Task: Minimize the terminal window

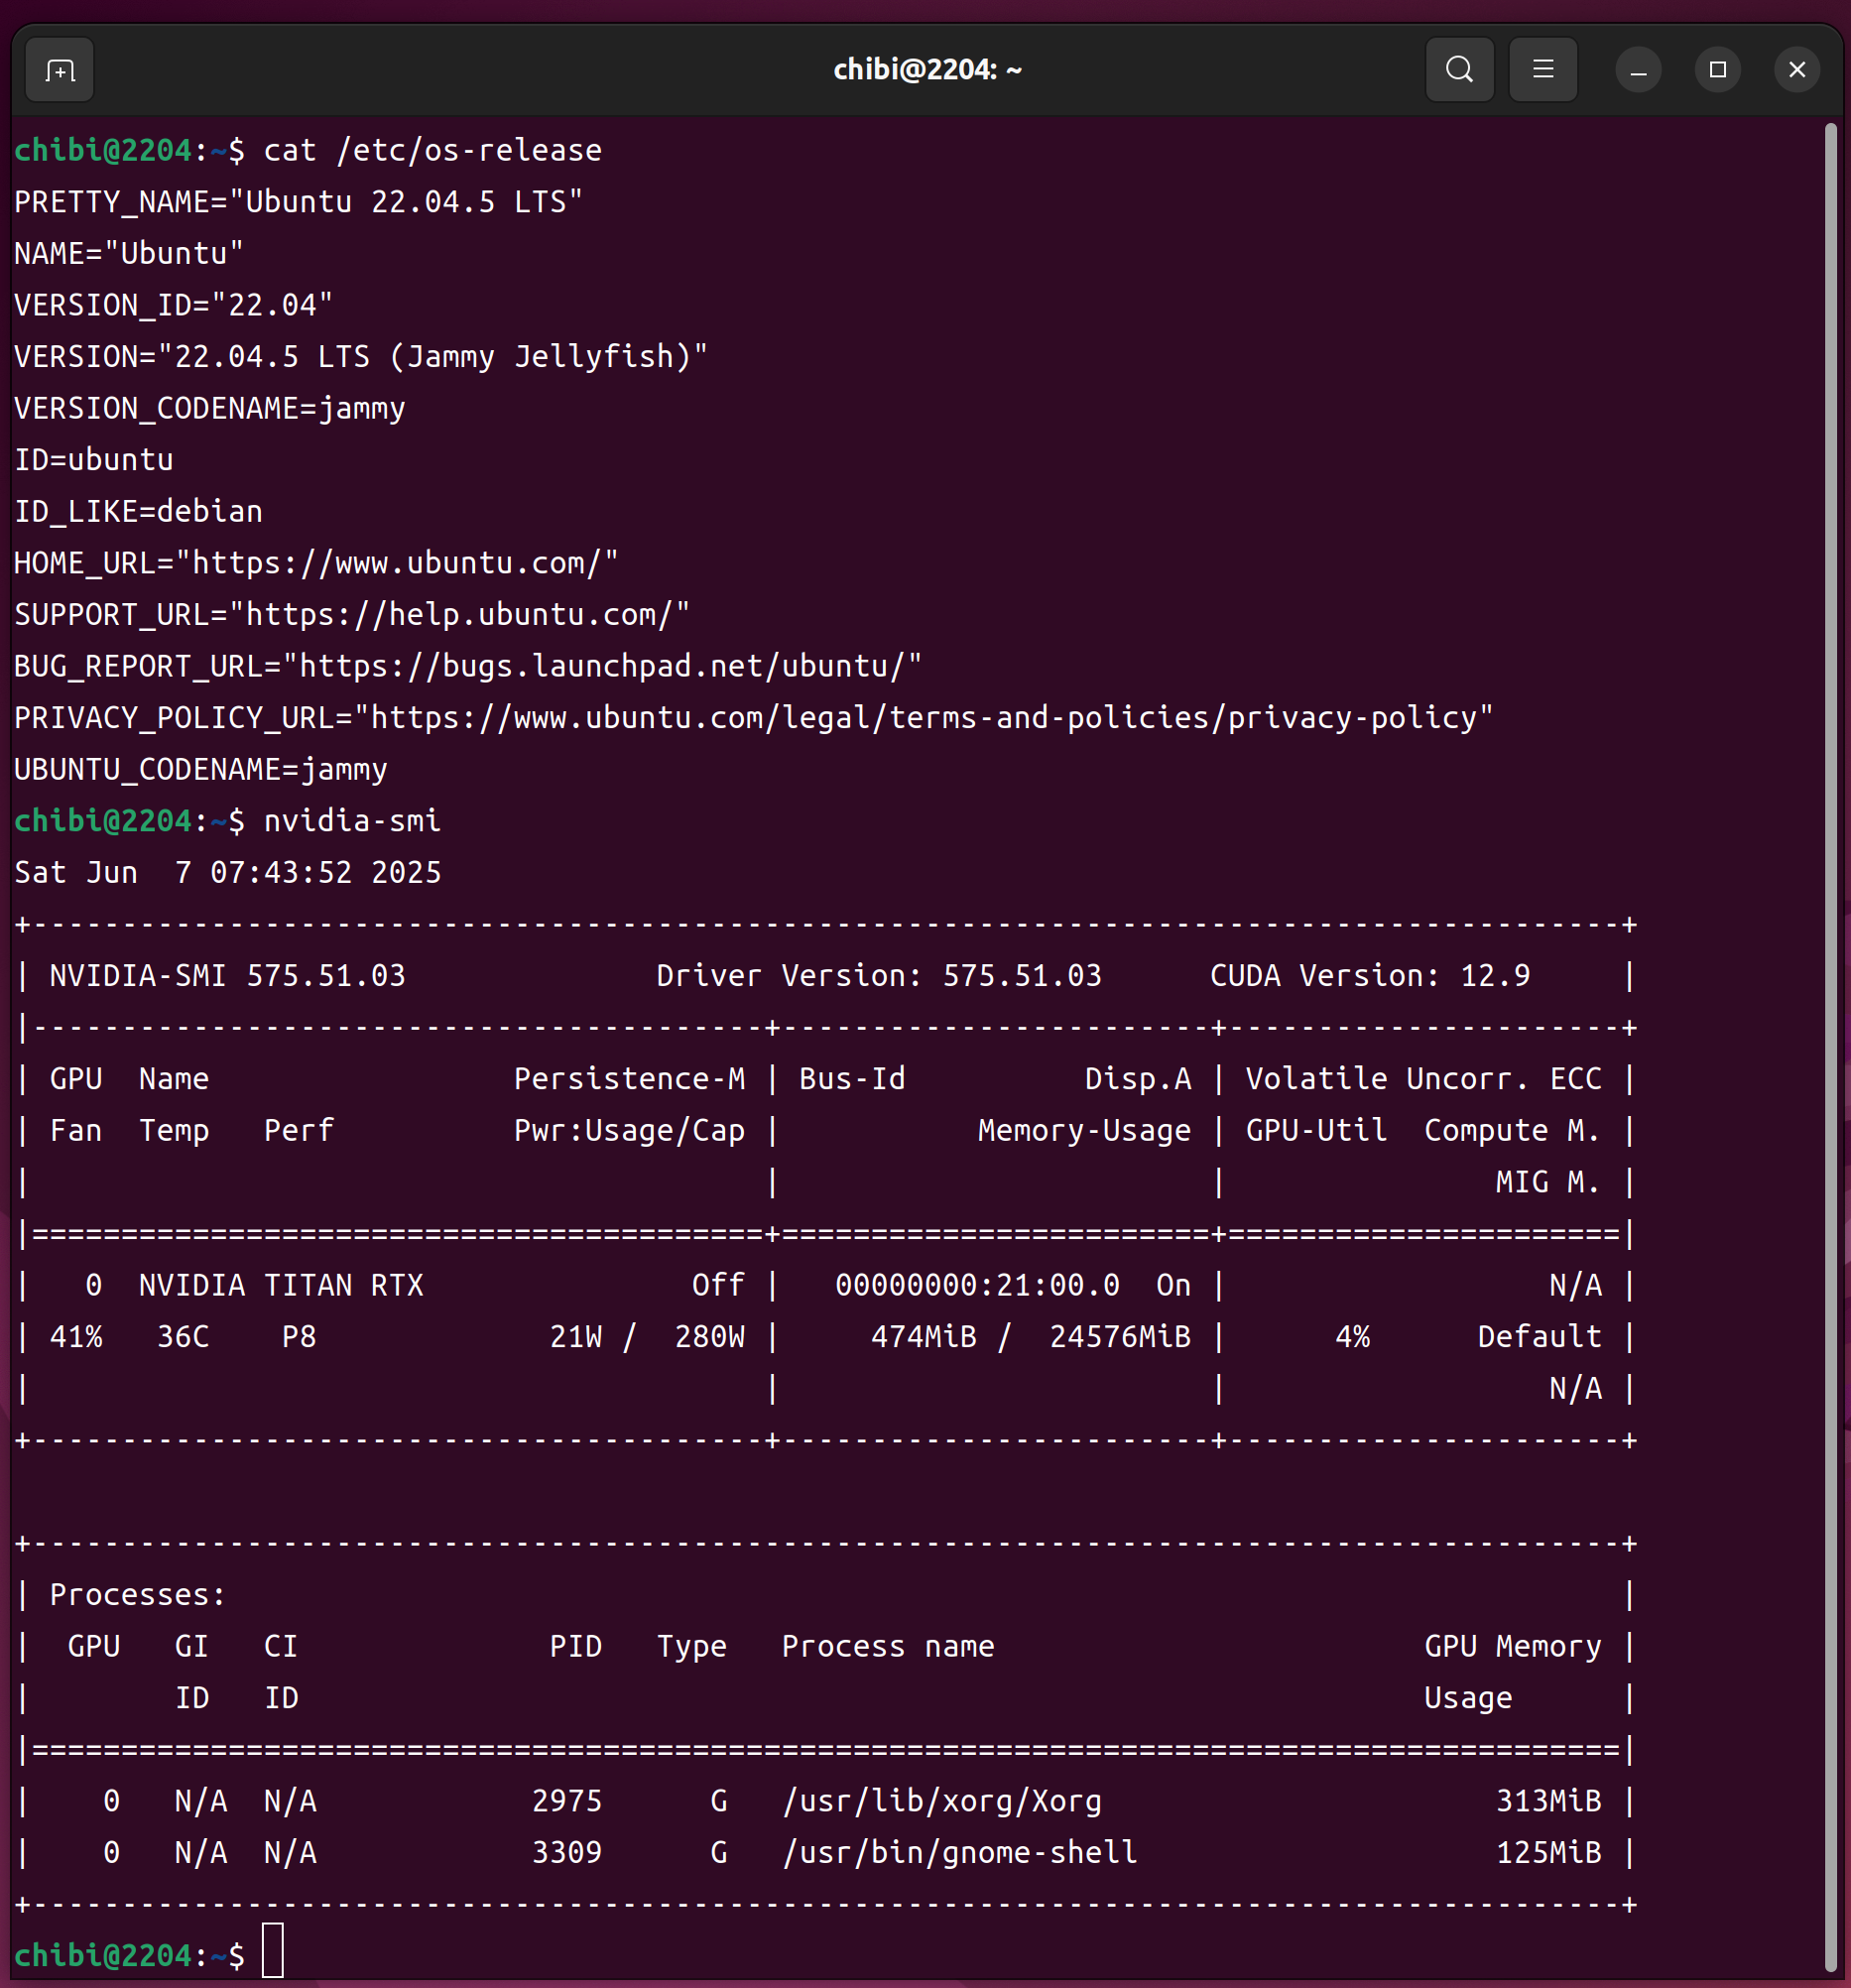Action: [1637, 70]
